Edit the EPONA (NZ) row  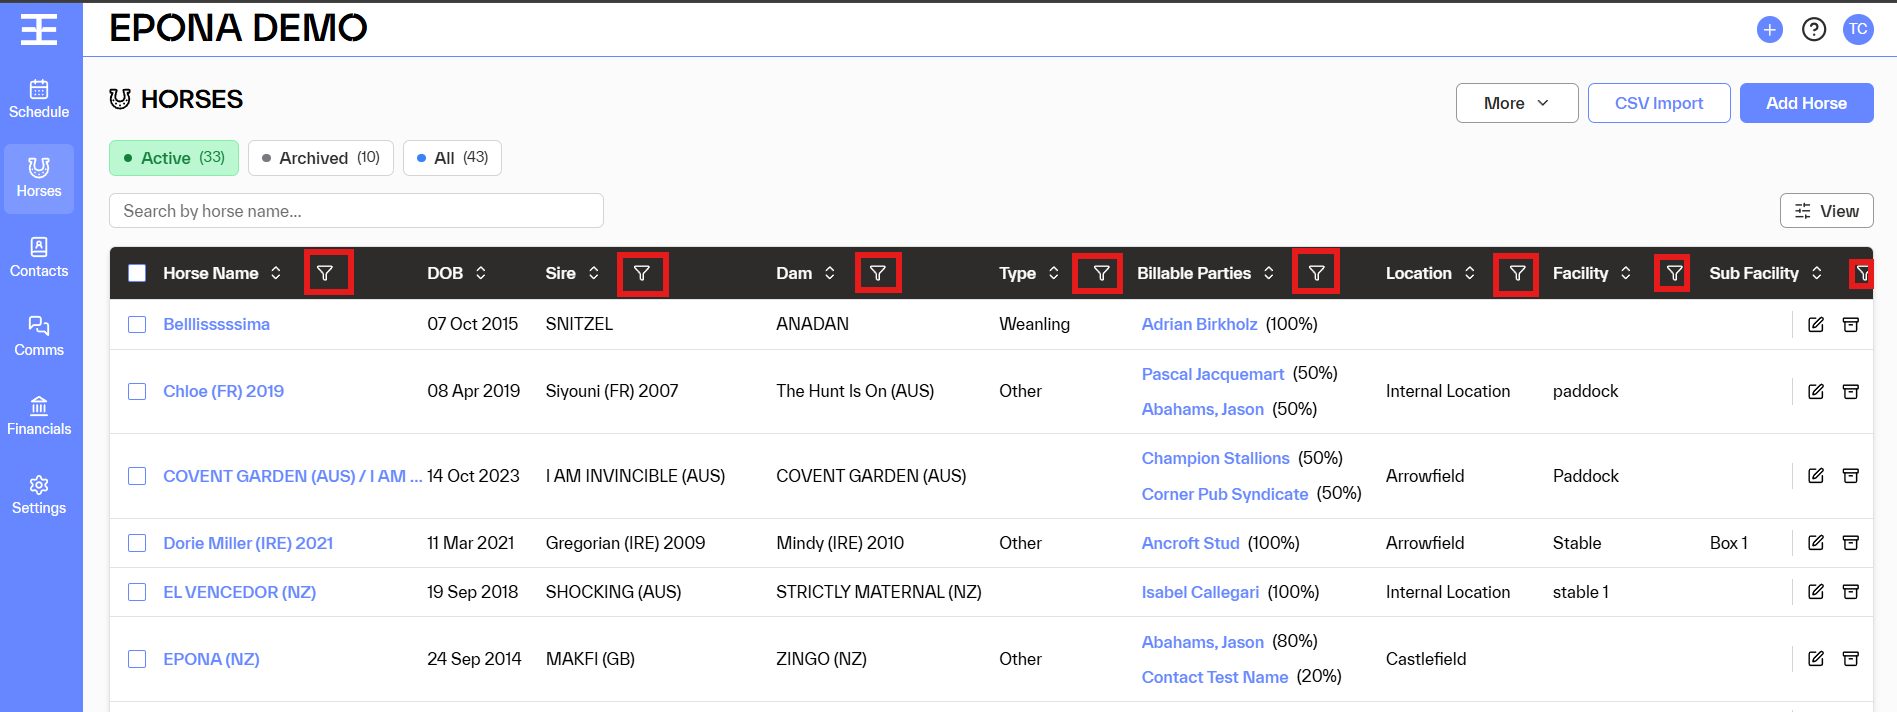1816,658
